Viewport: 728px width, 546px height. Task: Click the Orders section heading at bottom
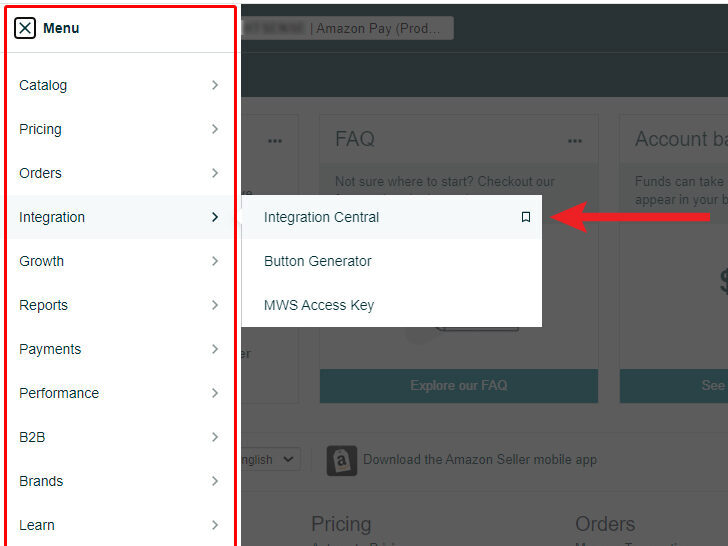tap(605, 524)
